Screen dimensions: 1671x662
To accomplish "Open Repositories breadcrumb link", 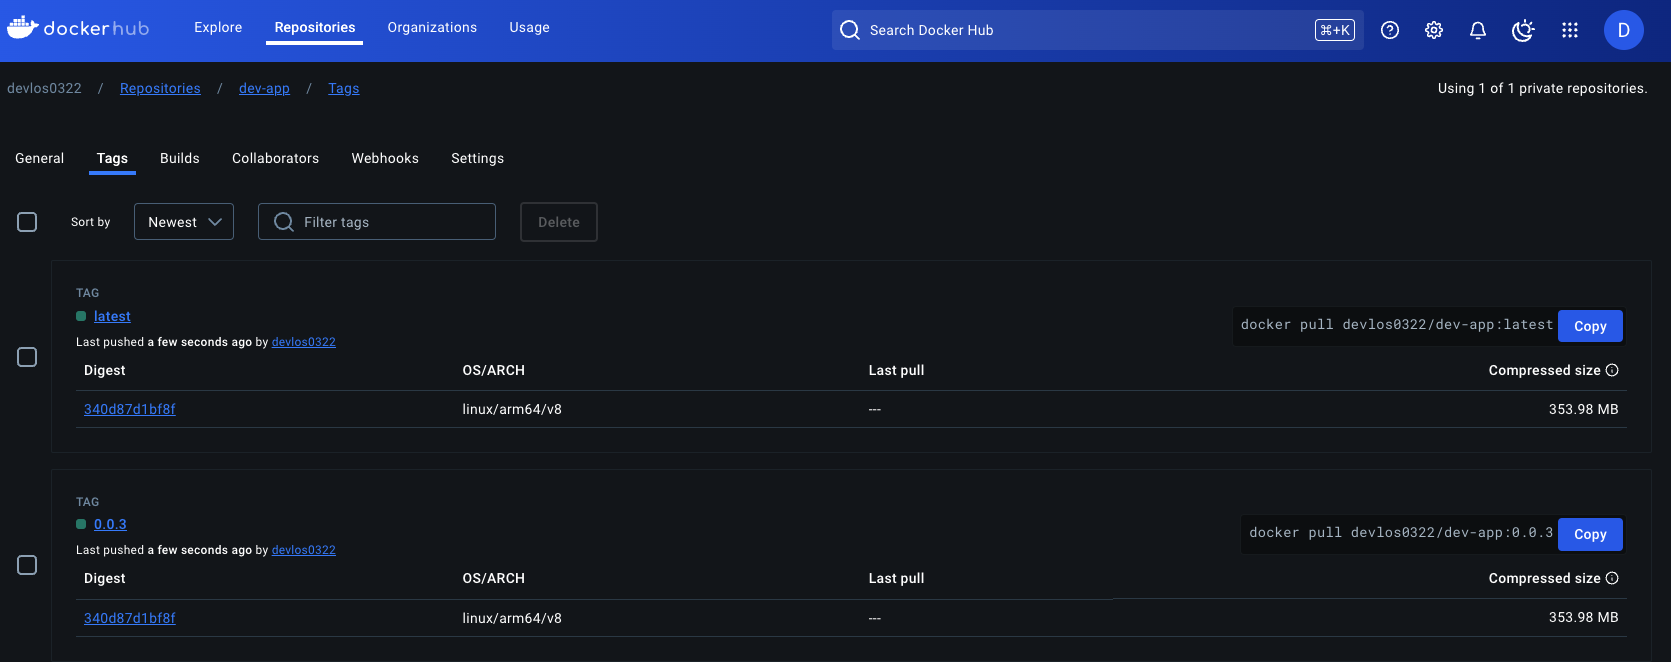I will [x=160, y=88].
